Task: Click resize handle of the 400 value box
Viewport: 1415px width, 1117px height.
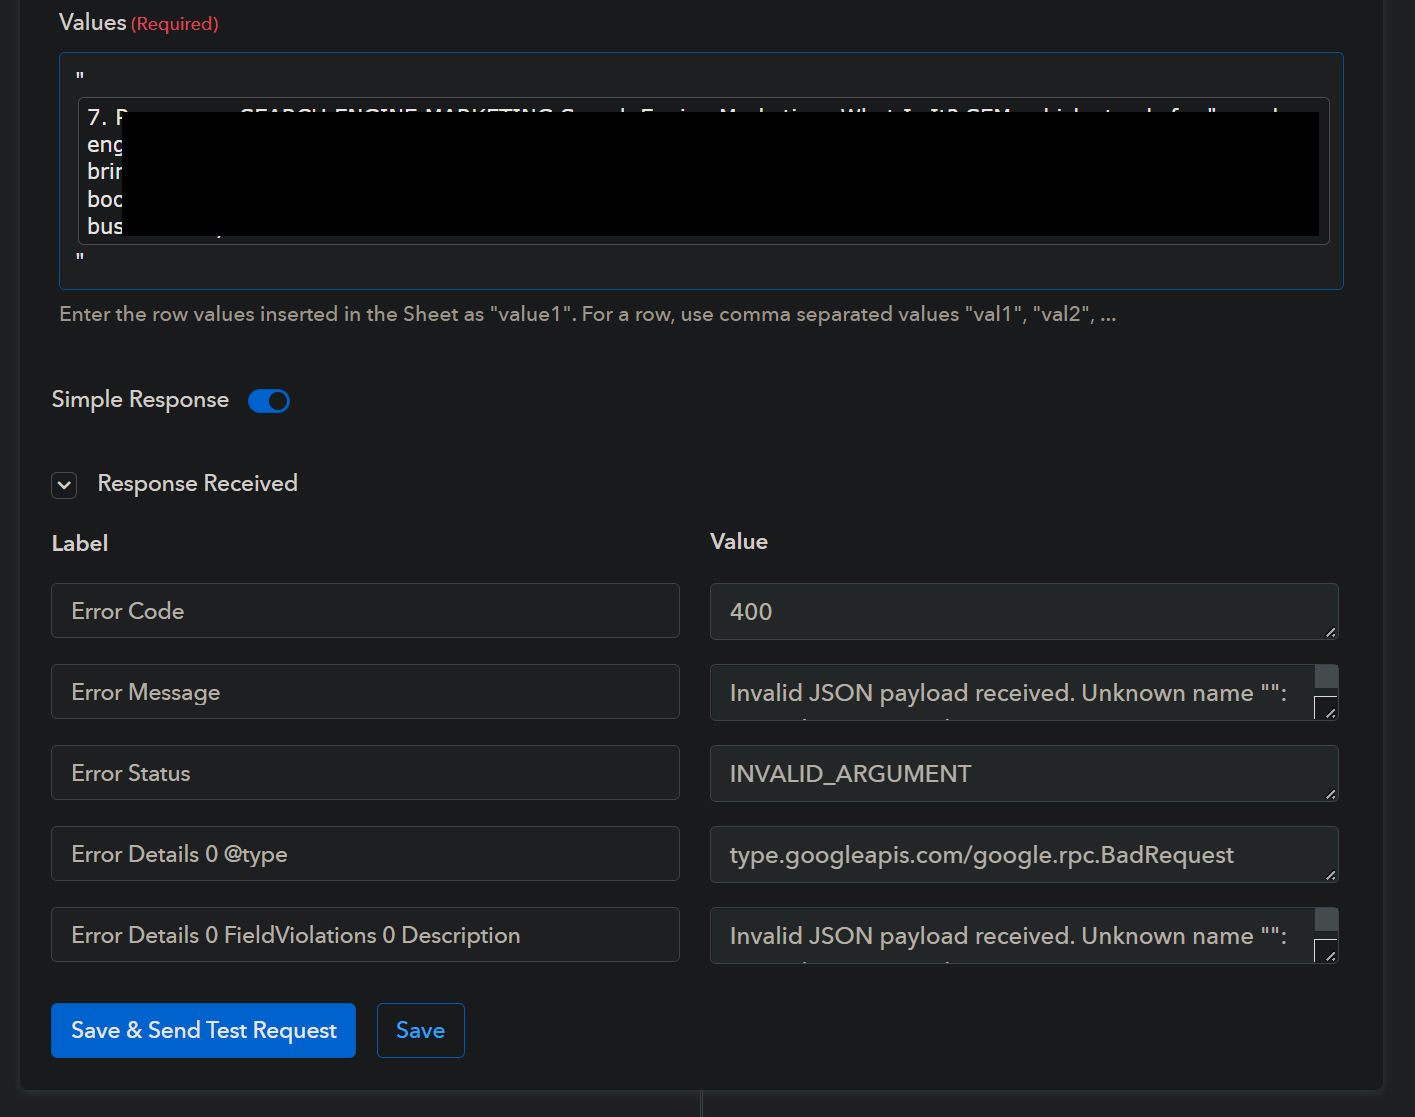Action: click(1330, 632)
